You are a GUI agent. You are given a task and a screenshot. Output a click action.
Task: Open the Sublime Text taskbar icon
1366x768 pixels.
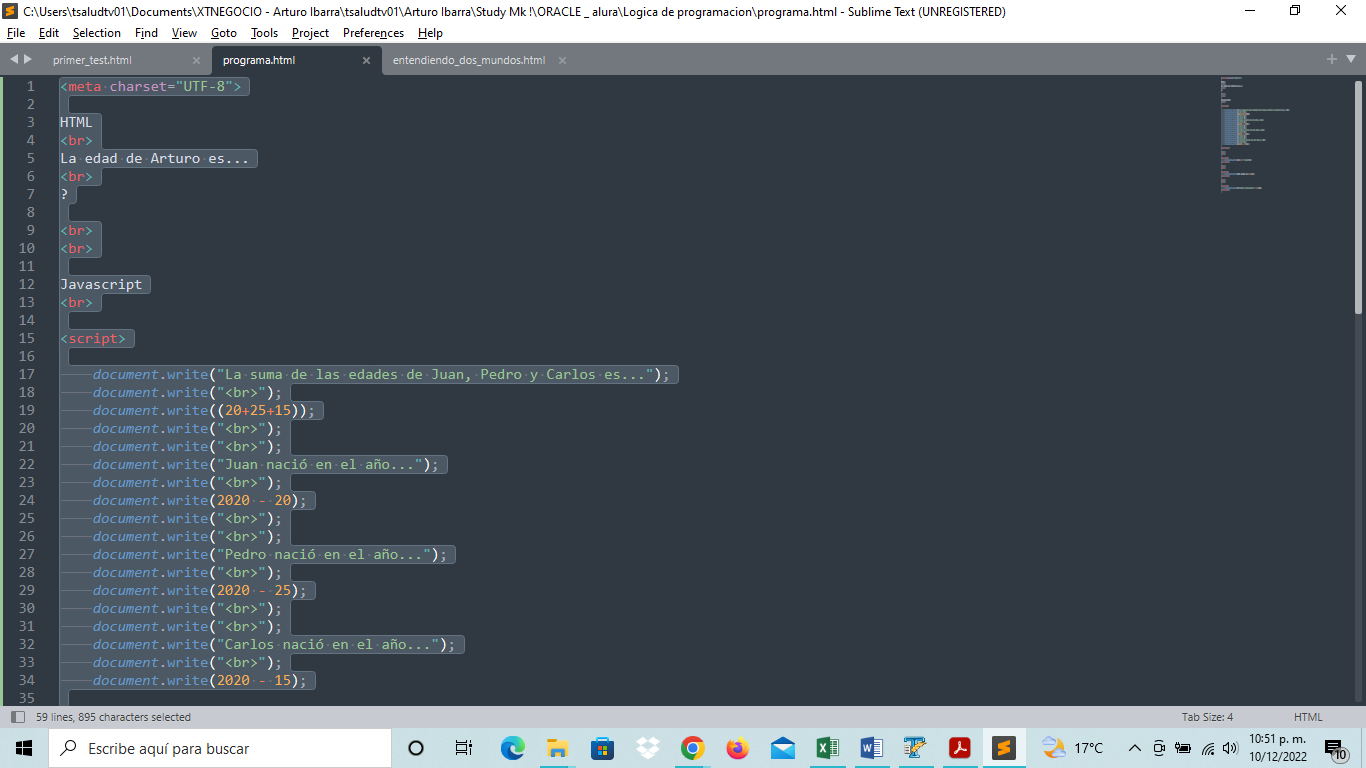pyautogui.click(x=1005, y=748)
